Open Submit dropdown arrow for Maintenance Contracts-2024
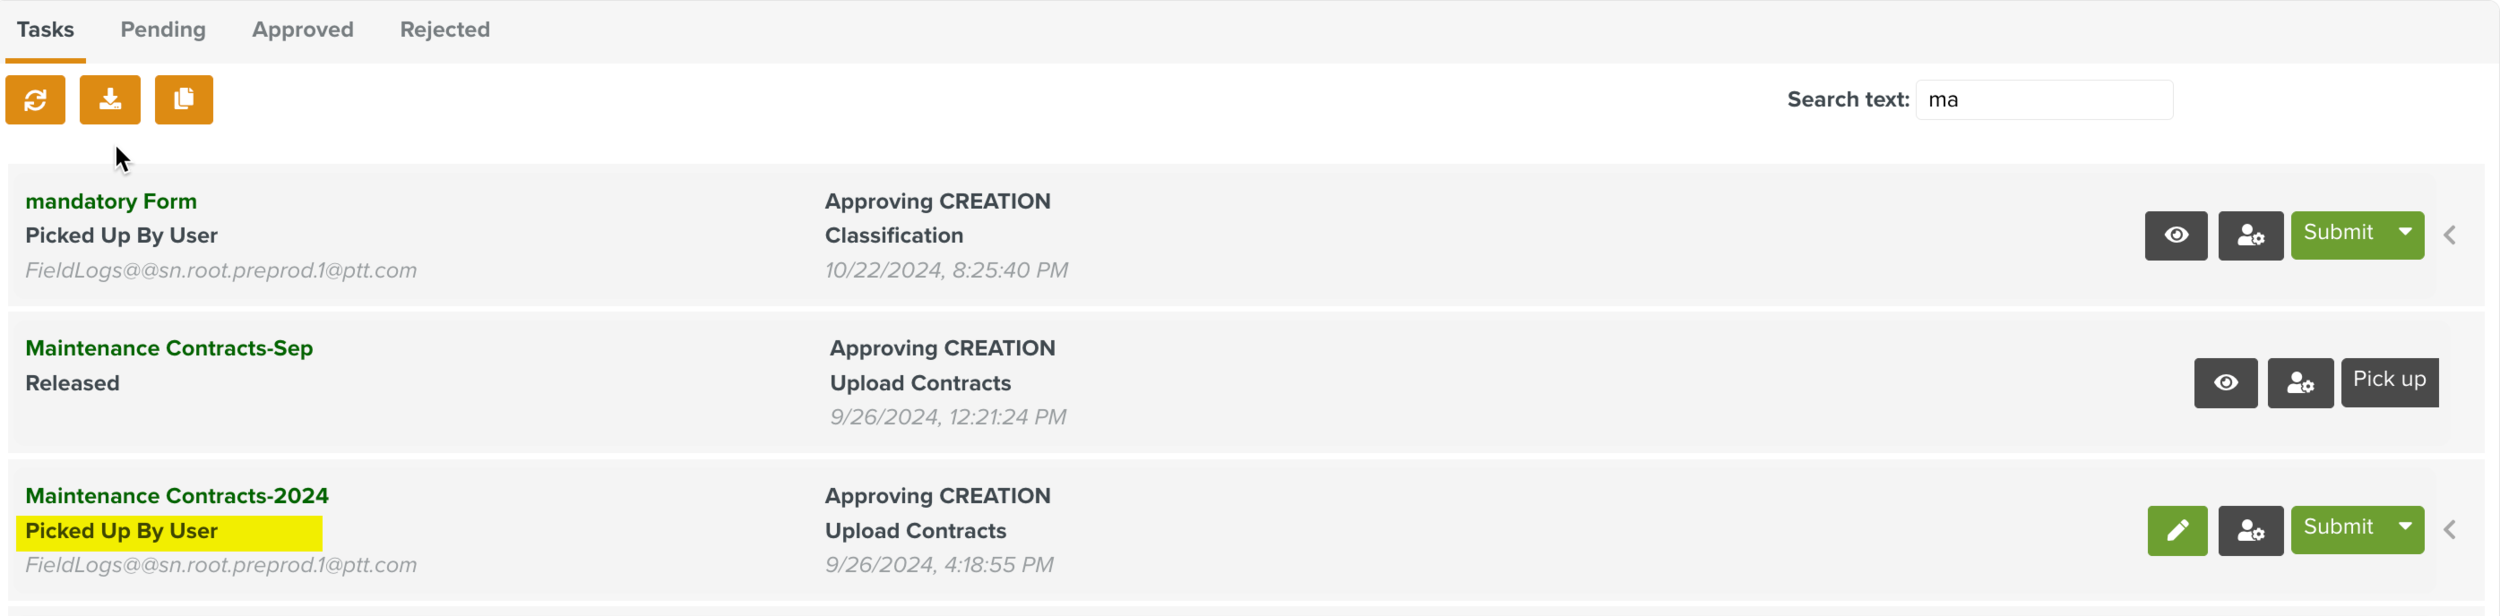Viewport: 2500px width, 616px height. point(2405,528)
